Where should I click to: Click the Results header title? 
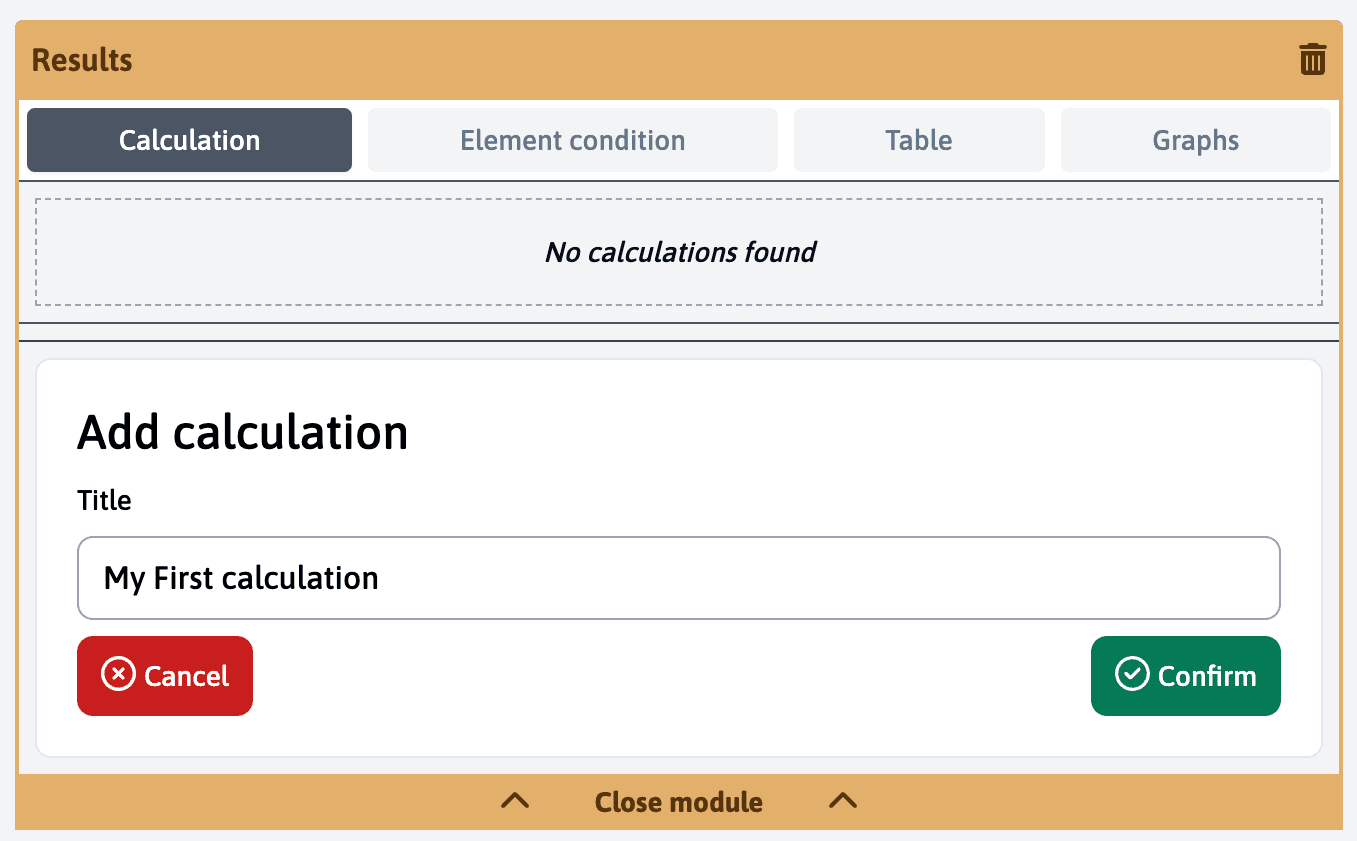pyautogui.click(x=80, y=60)
